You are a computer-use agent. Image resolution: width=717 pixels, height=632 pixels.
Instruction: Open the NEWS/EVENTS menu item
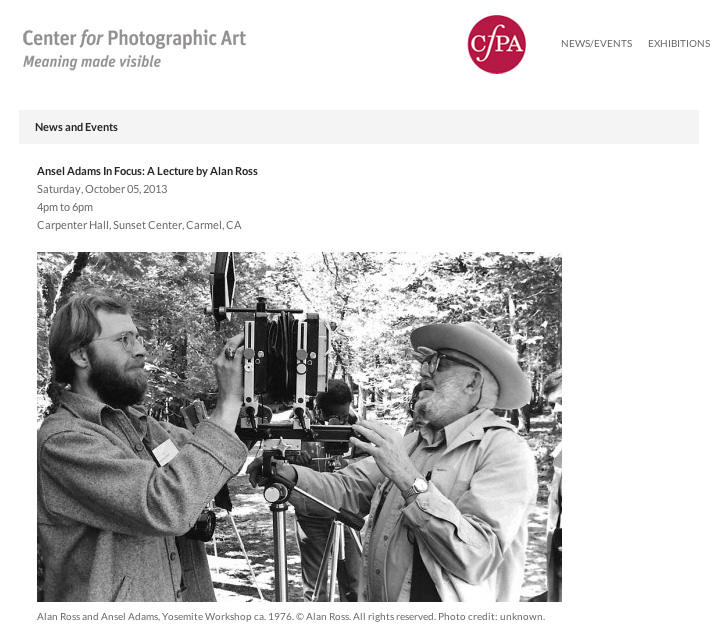pyautogui.click(x=596, y=43)
